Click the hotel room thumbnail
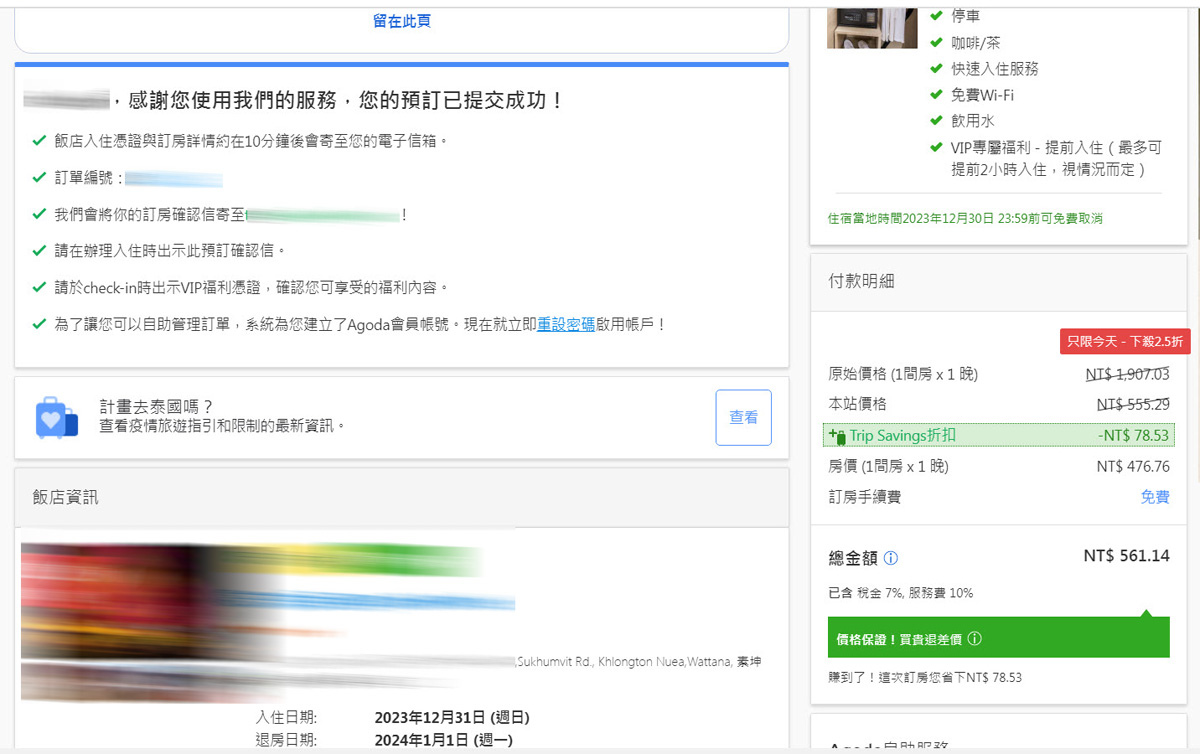1200x754 pixels. pyautogui.click(x=872, y=28)
